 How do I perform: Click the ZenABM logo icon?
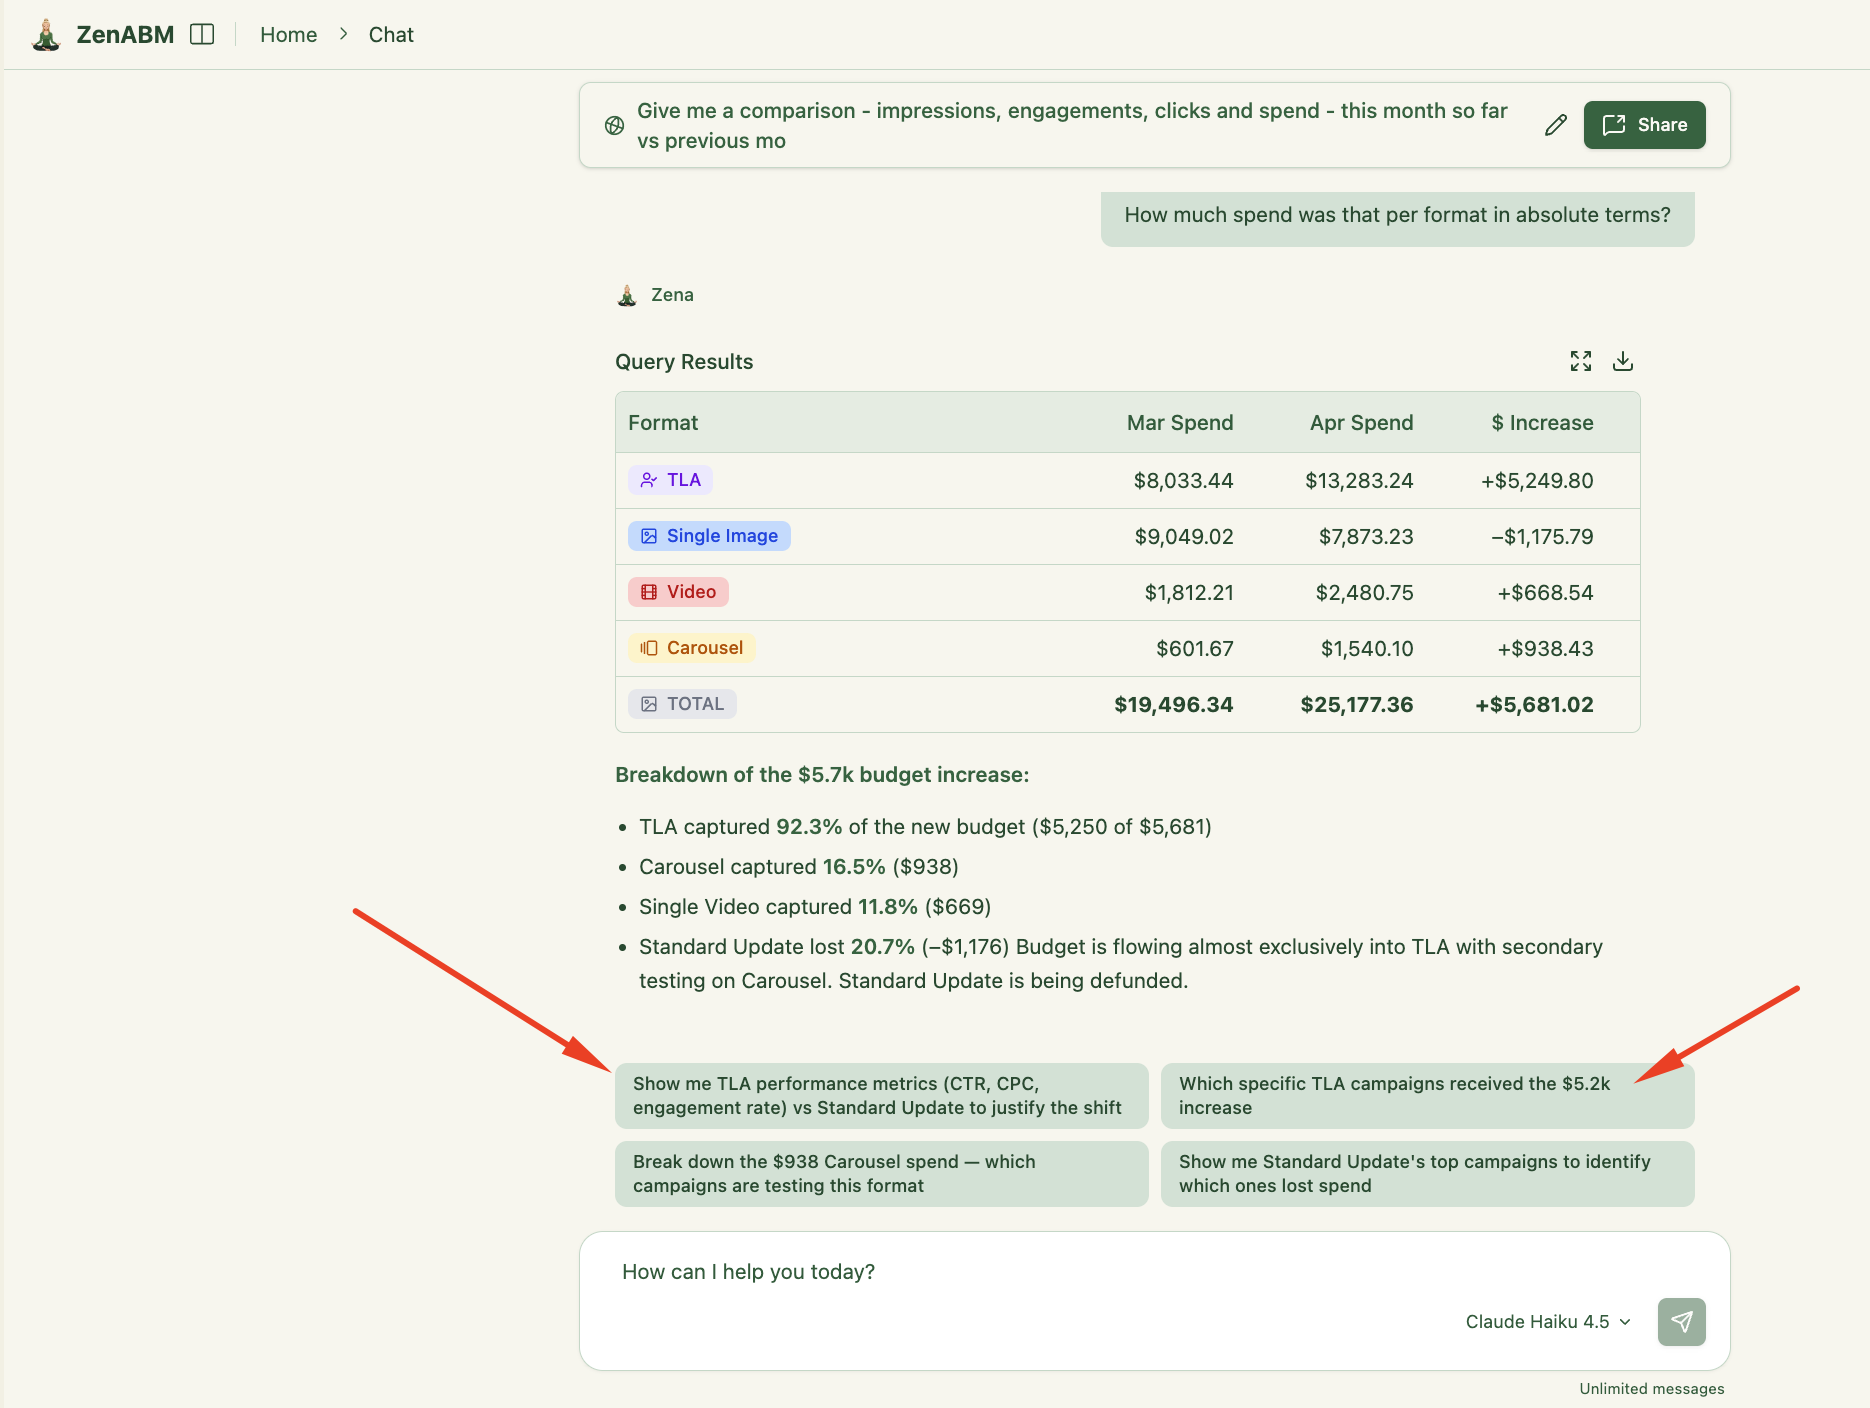click(46, 35)
